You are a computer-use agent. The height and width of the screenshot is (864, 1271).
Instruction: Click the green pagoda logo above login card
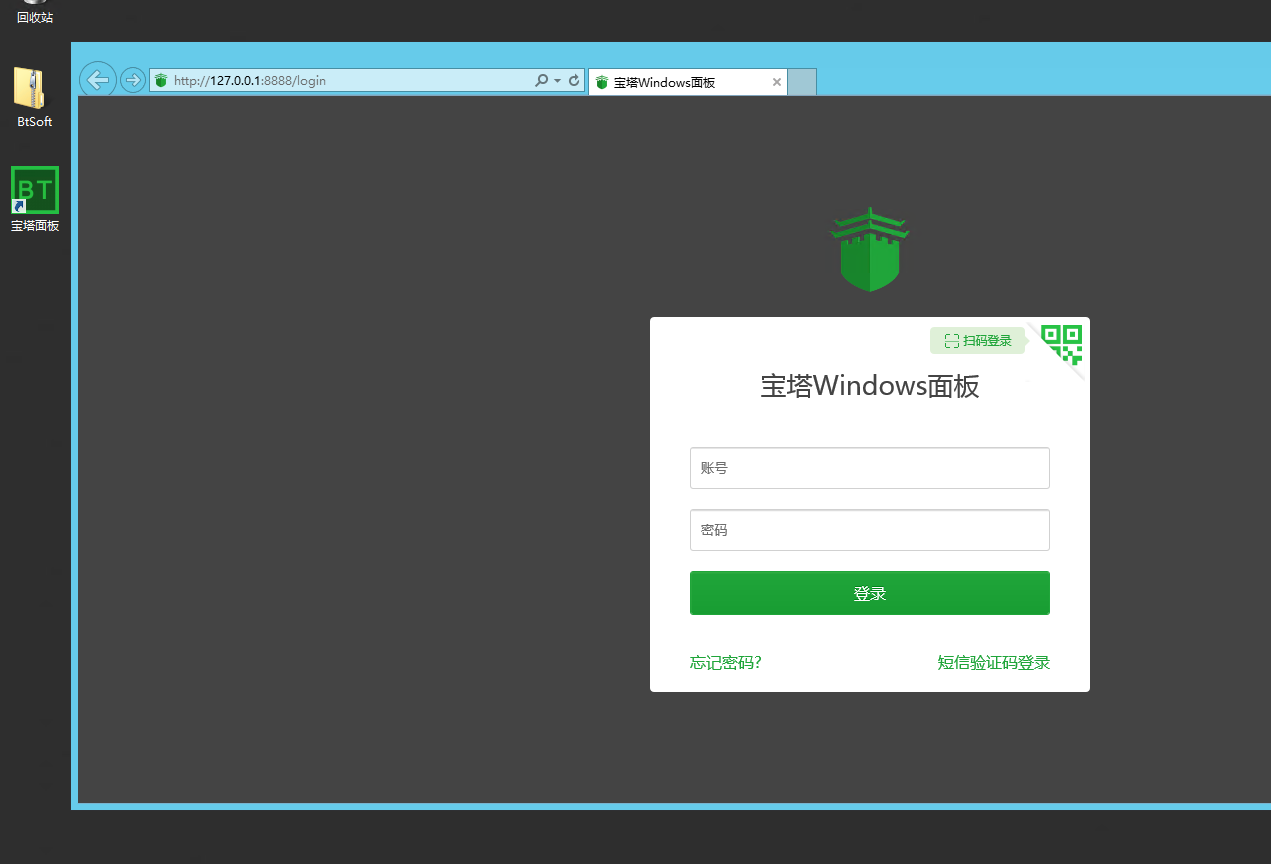[x=870, y=250]
